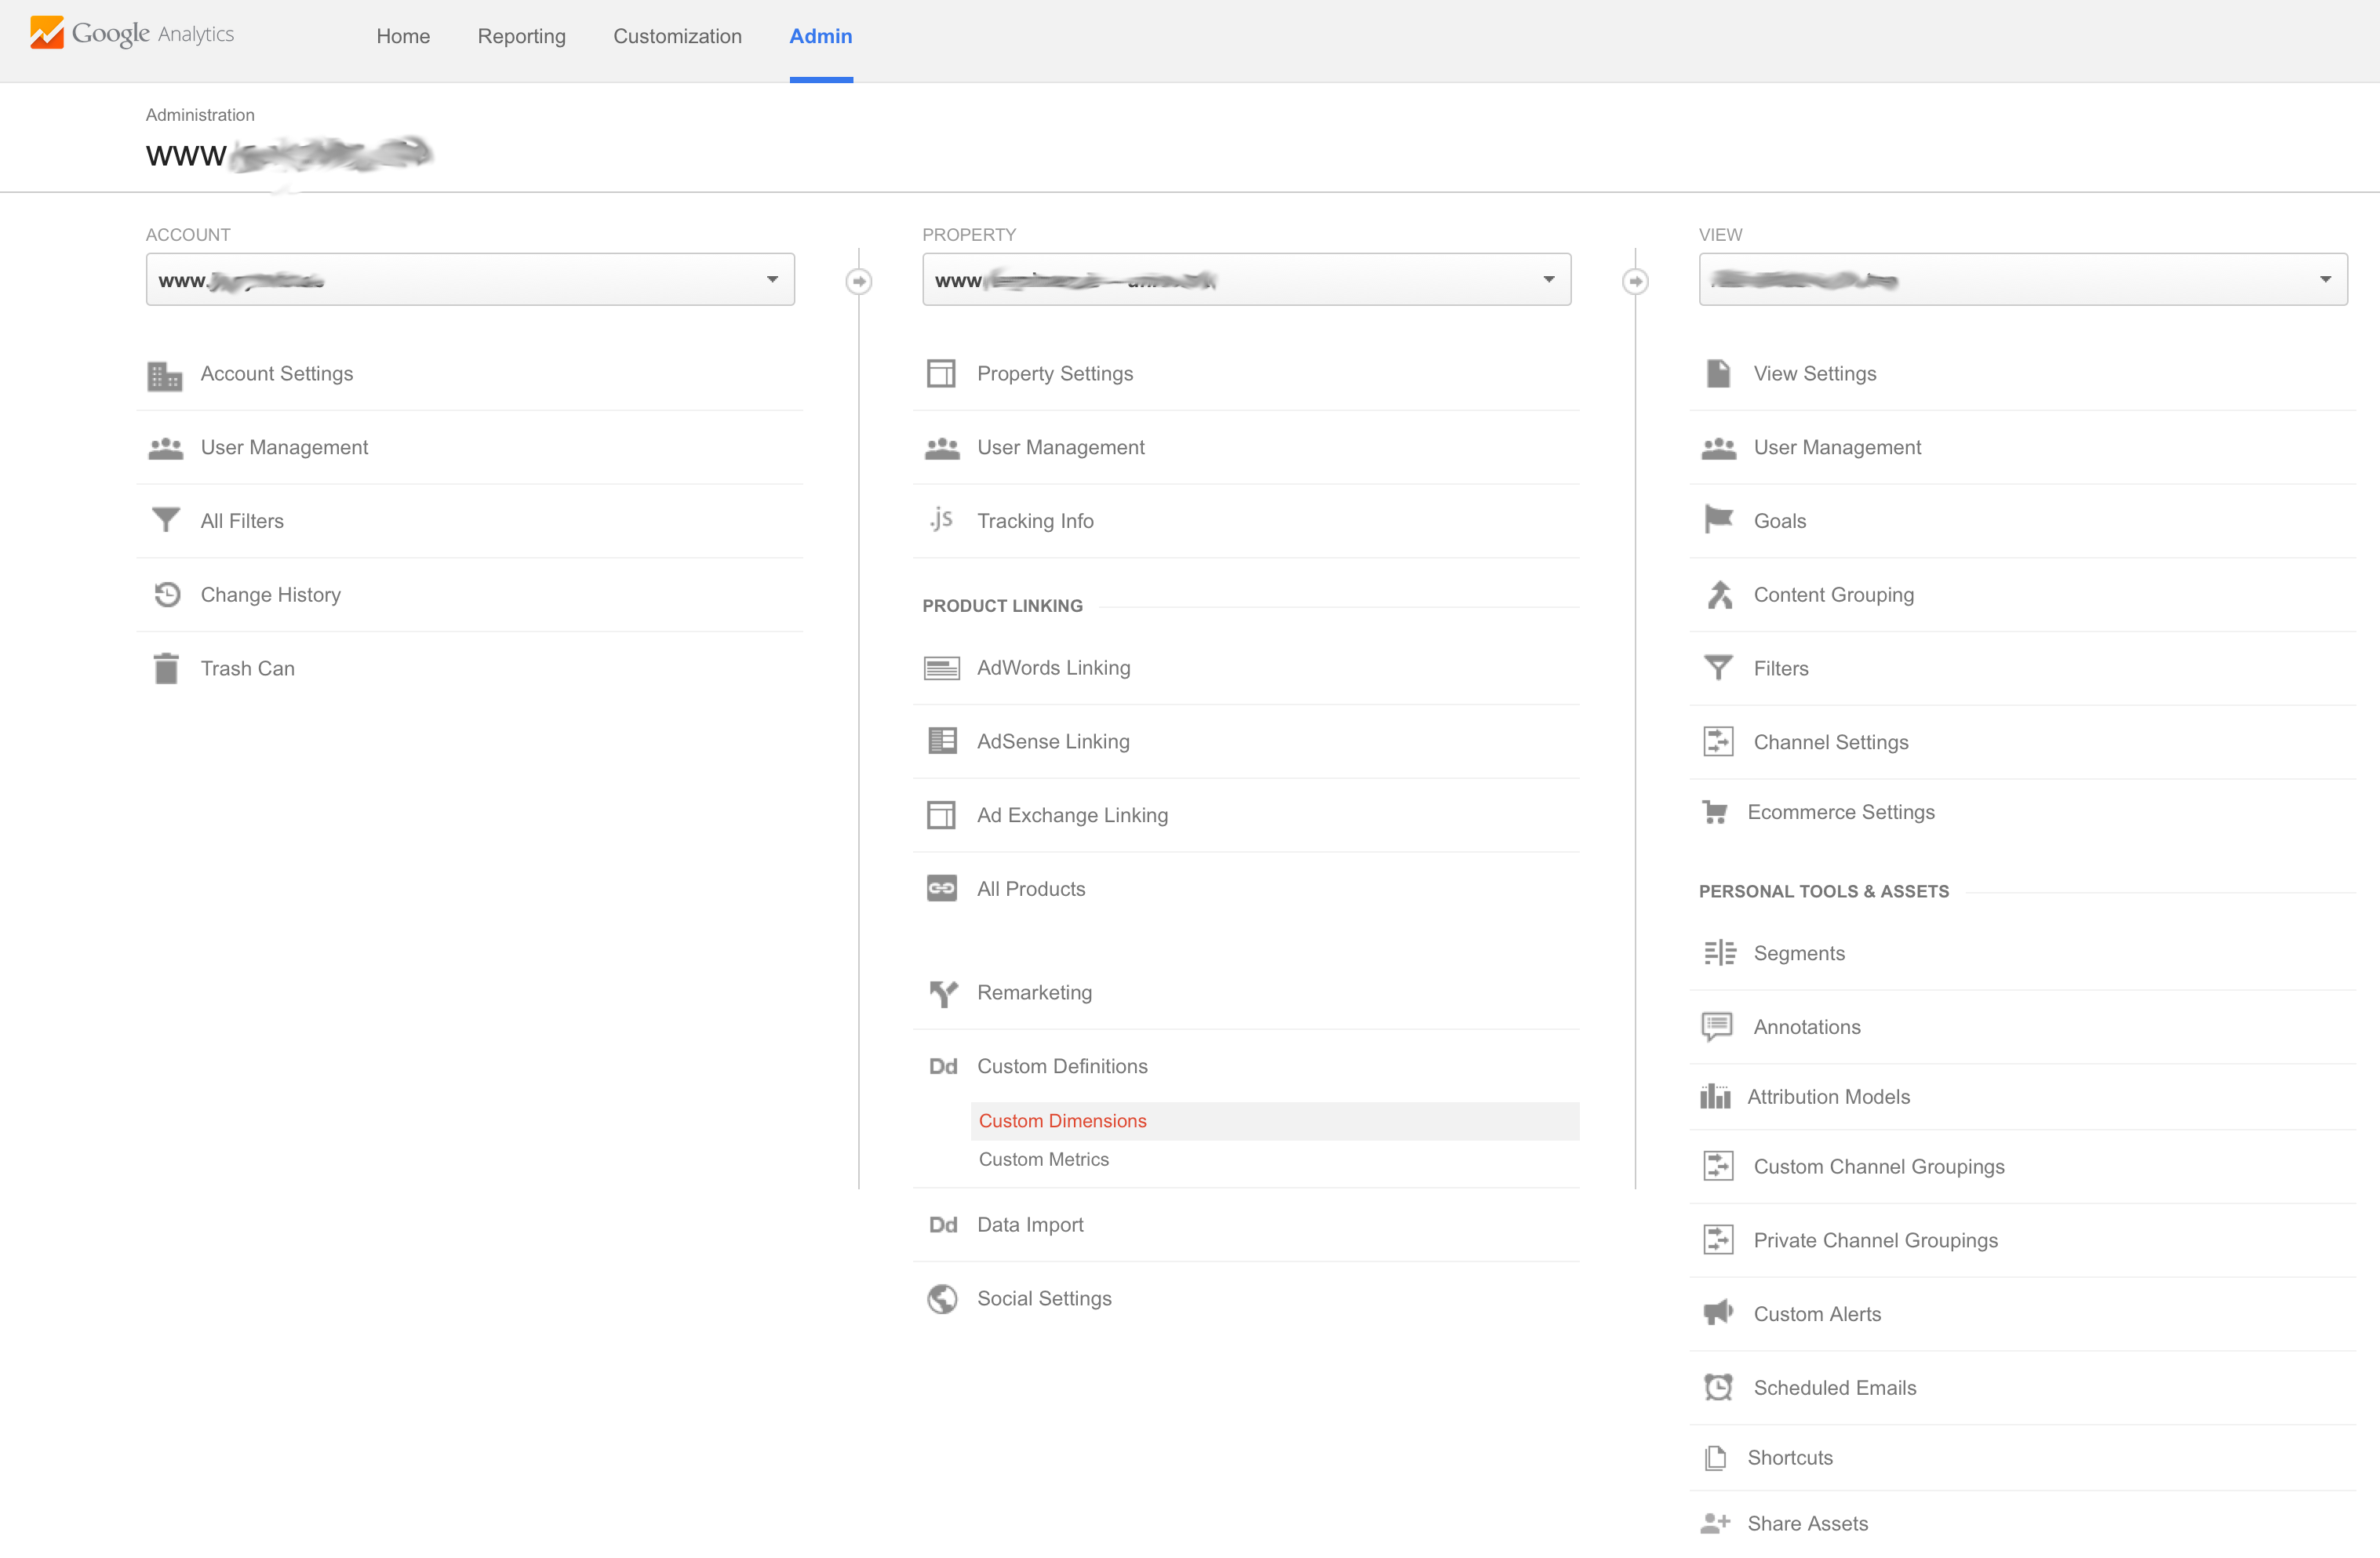Collapse the Custom Definitions section
This screenshot has width=2380, height=1558.
coord(1062,1066)
